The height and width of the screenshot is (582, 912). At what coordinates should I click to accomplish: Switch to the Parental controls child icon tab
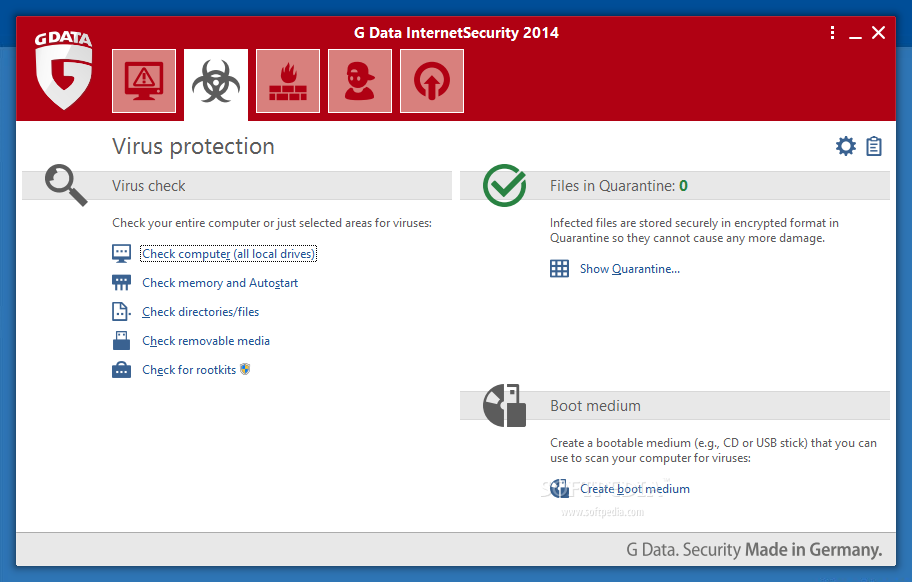point(360,81)
